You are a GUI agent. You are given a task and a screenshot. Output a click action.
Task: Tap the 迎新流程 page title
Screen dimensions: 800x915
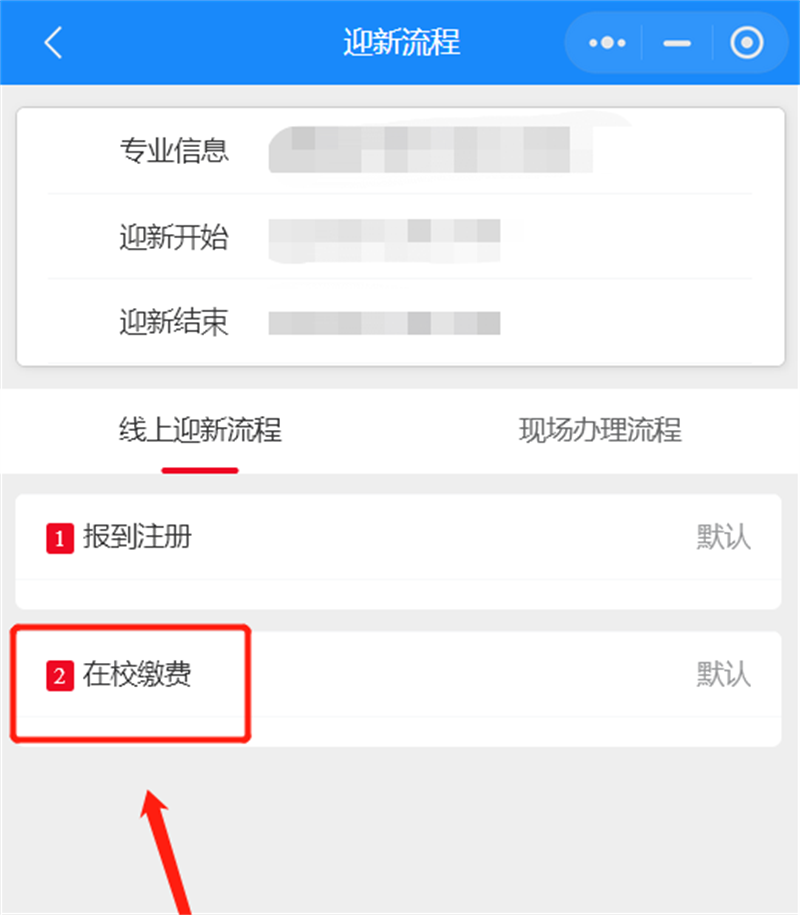401,42
